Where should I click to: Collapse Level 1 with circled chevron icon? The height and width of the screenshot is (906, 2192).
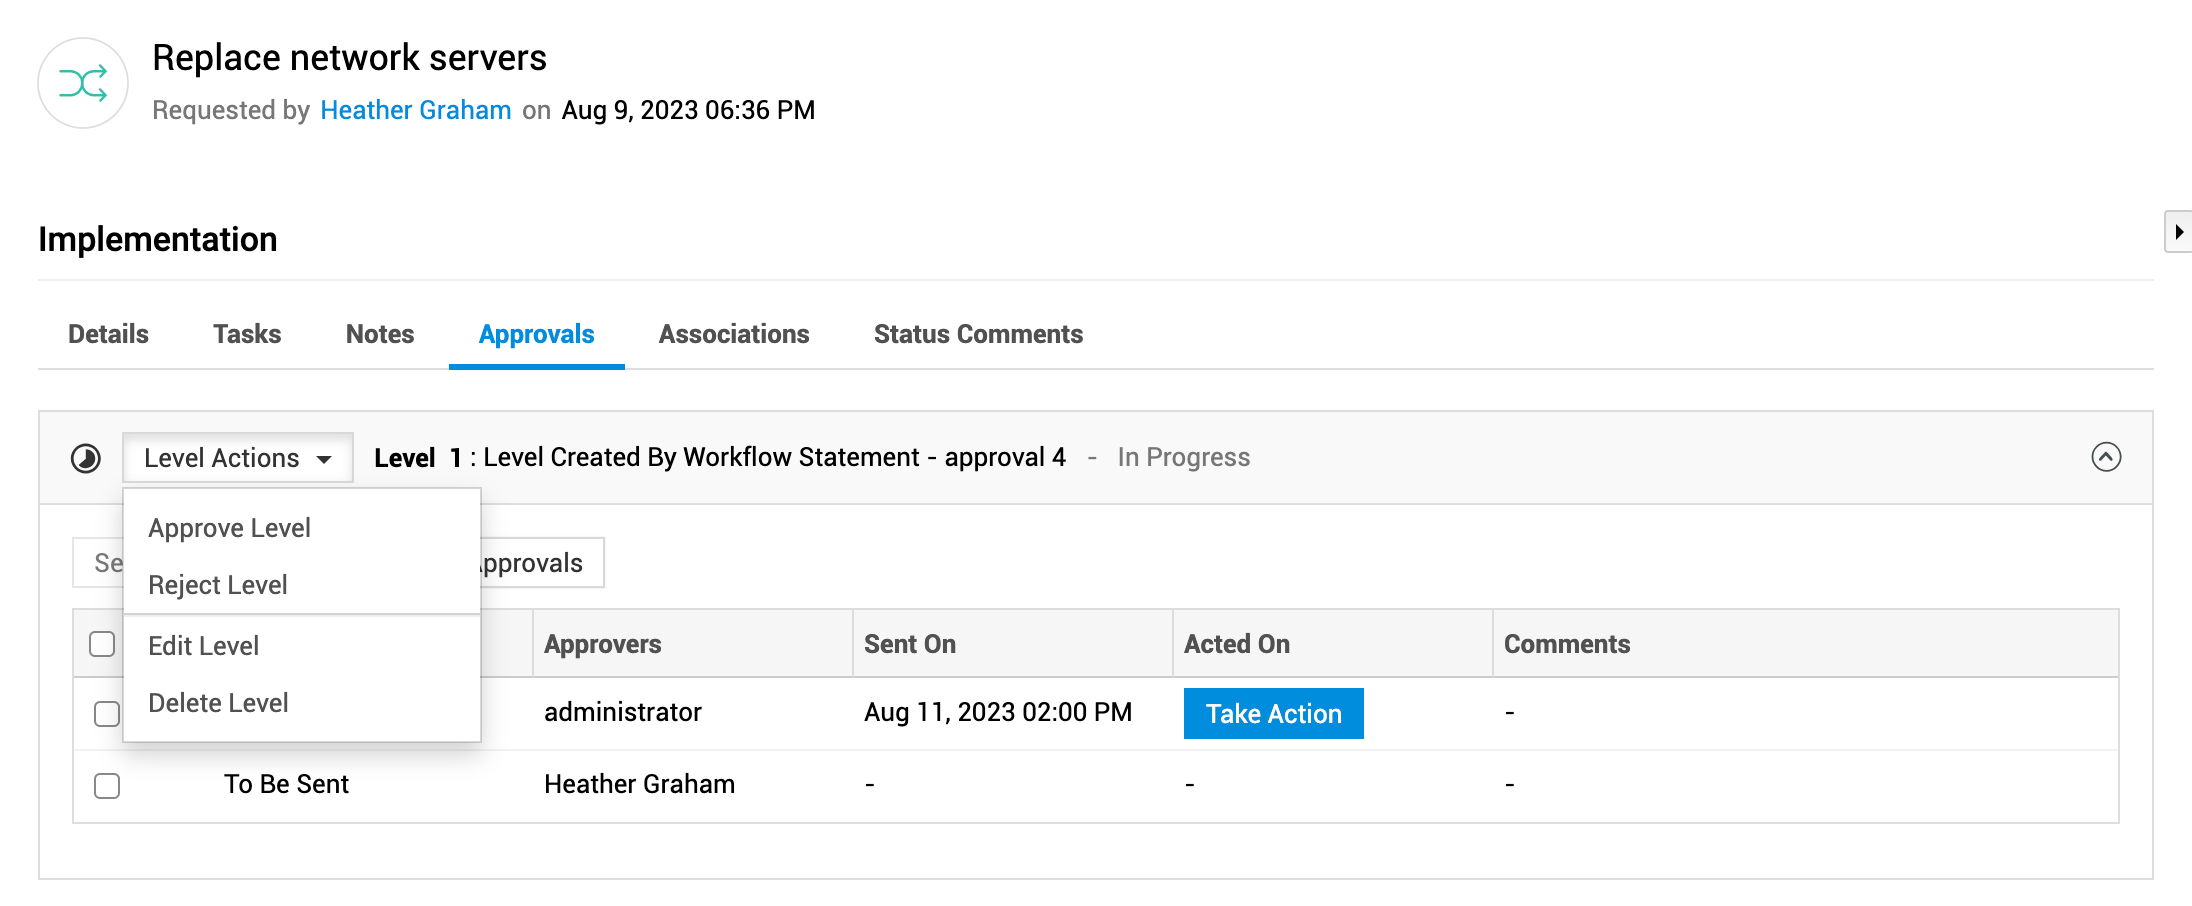(x=2105, y=457)
